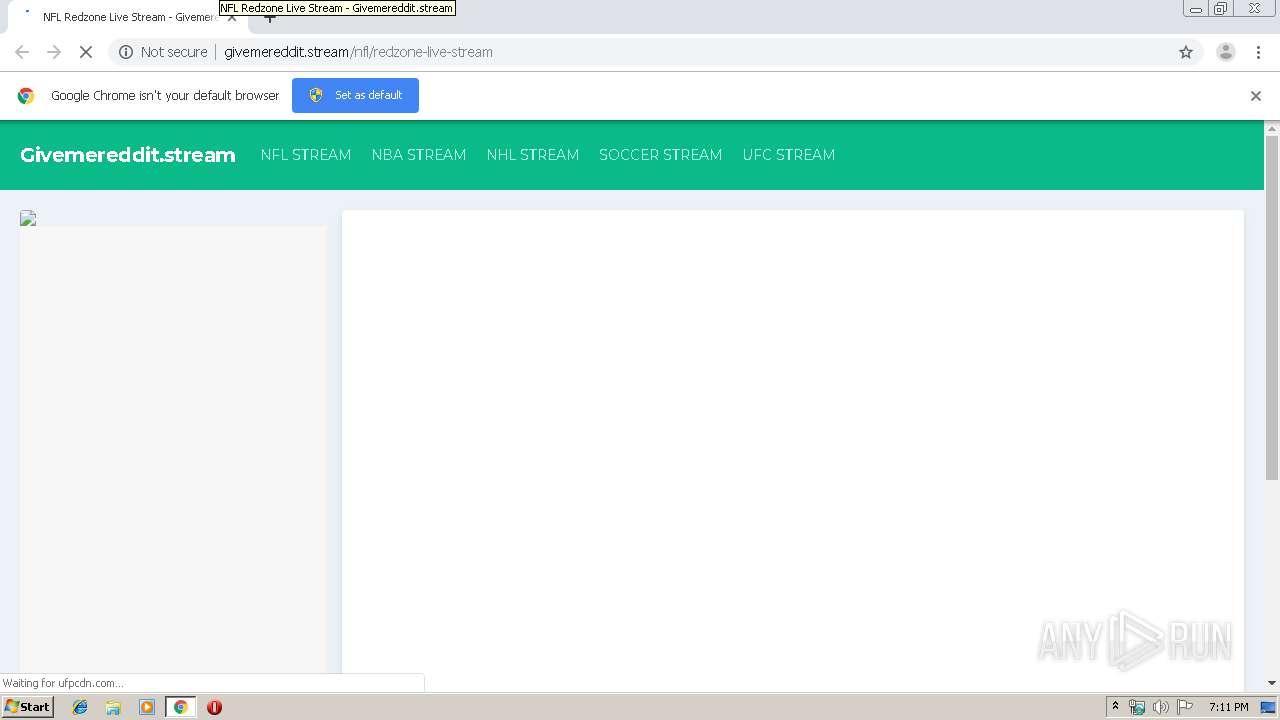Open the Chrome profile avatar menu
Image resolution: width=1280 pixels, height=720 pixels.
coord(1226,52)
